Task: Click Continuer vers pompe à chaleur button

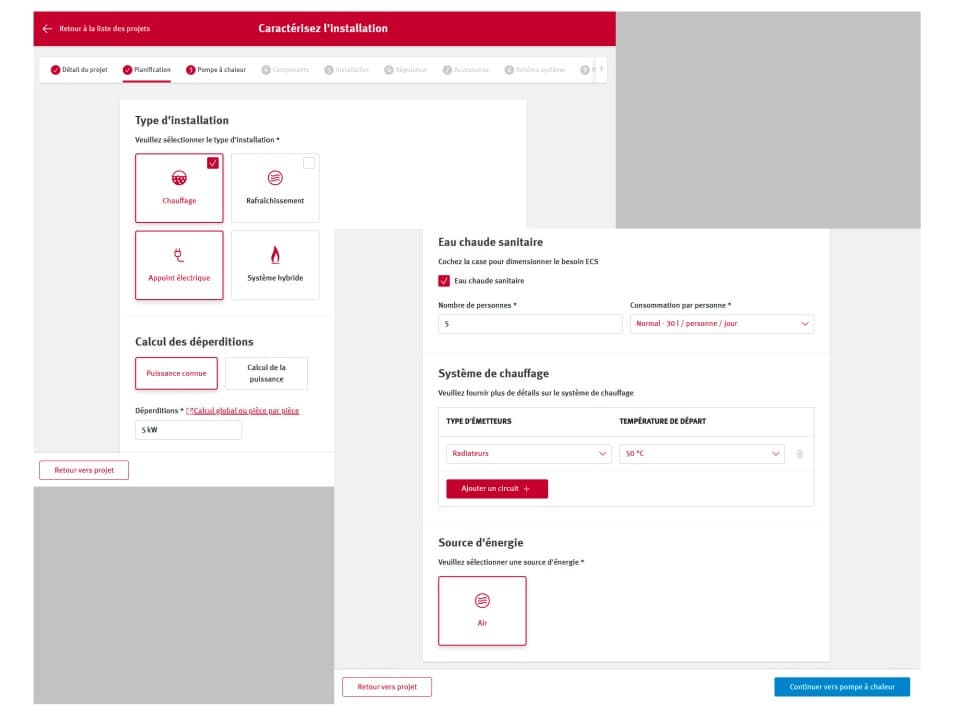Action: pos(841,687)
